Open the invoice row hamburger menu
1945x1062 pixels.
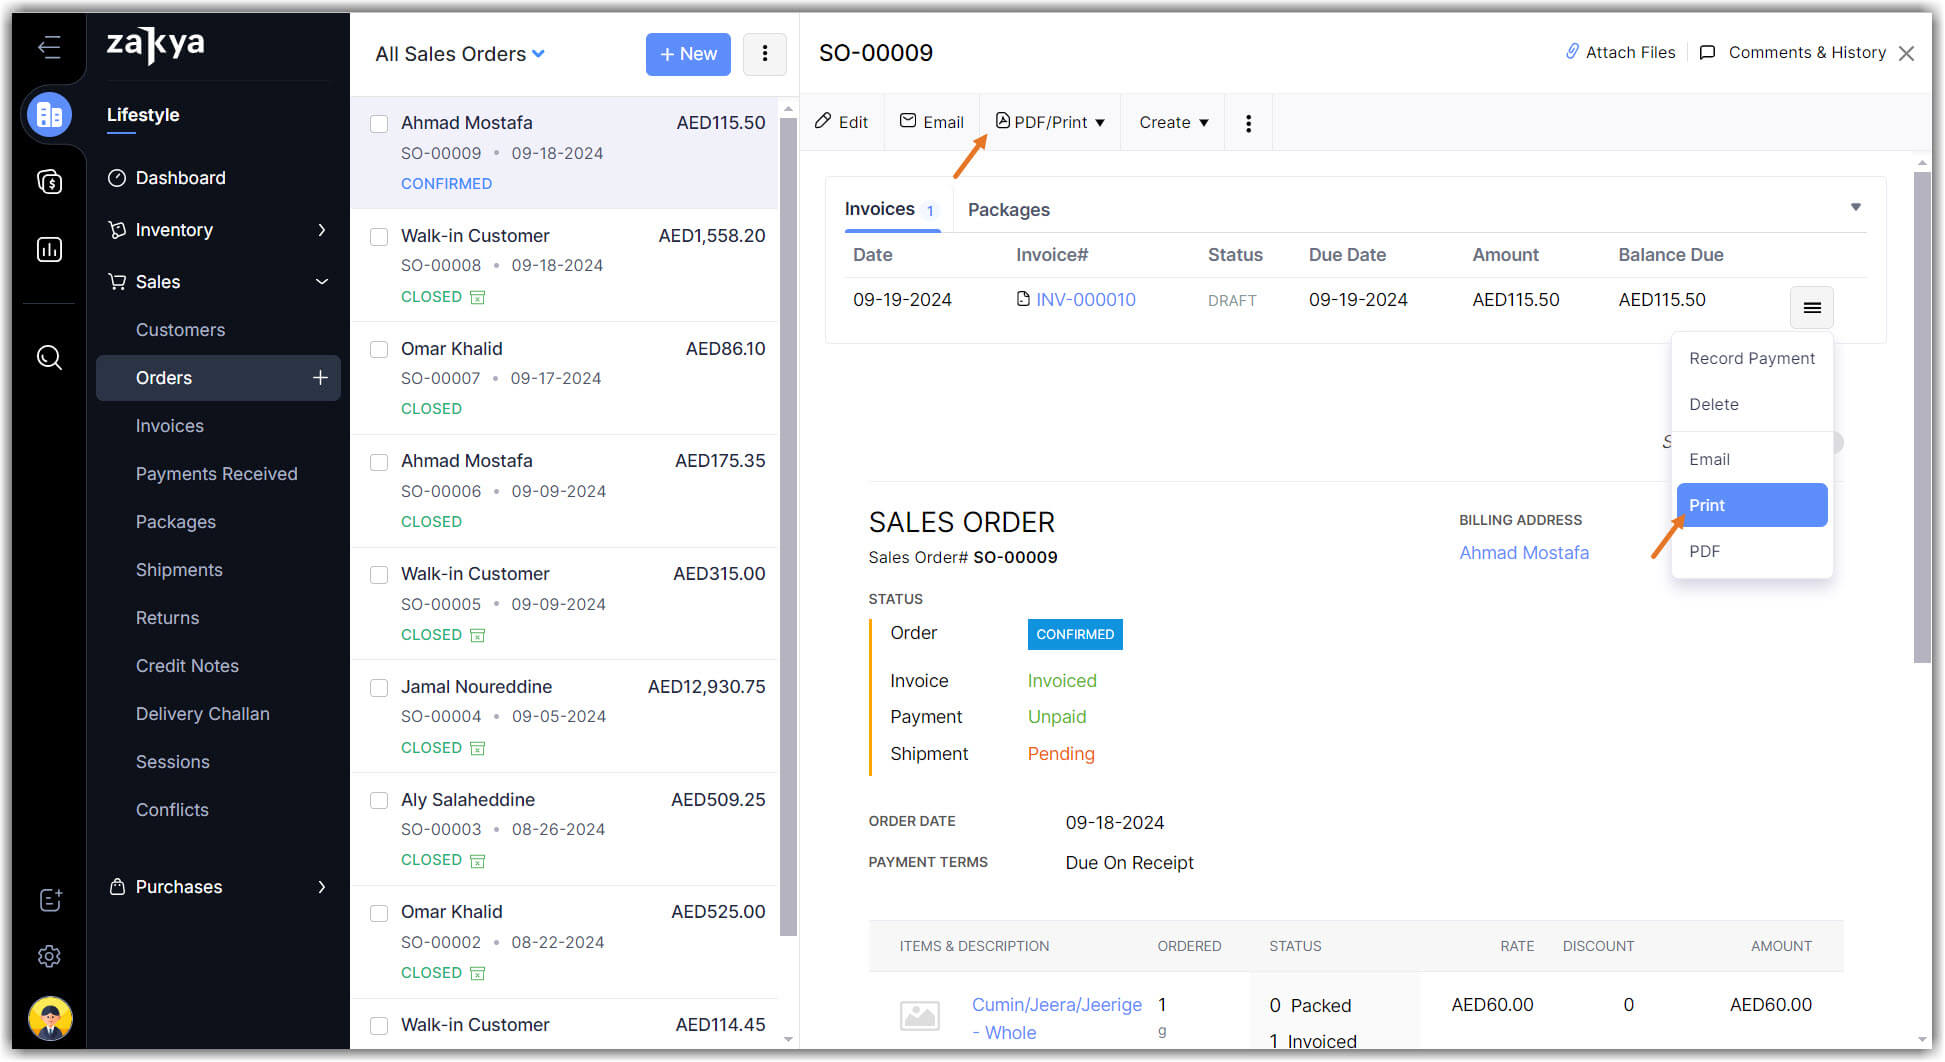pyautogui.click(x=1811, y=308)
